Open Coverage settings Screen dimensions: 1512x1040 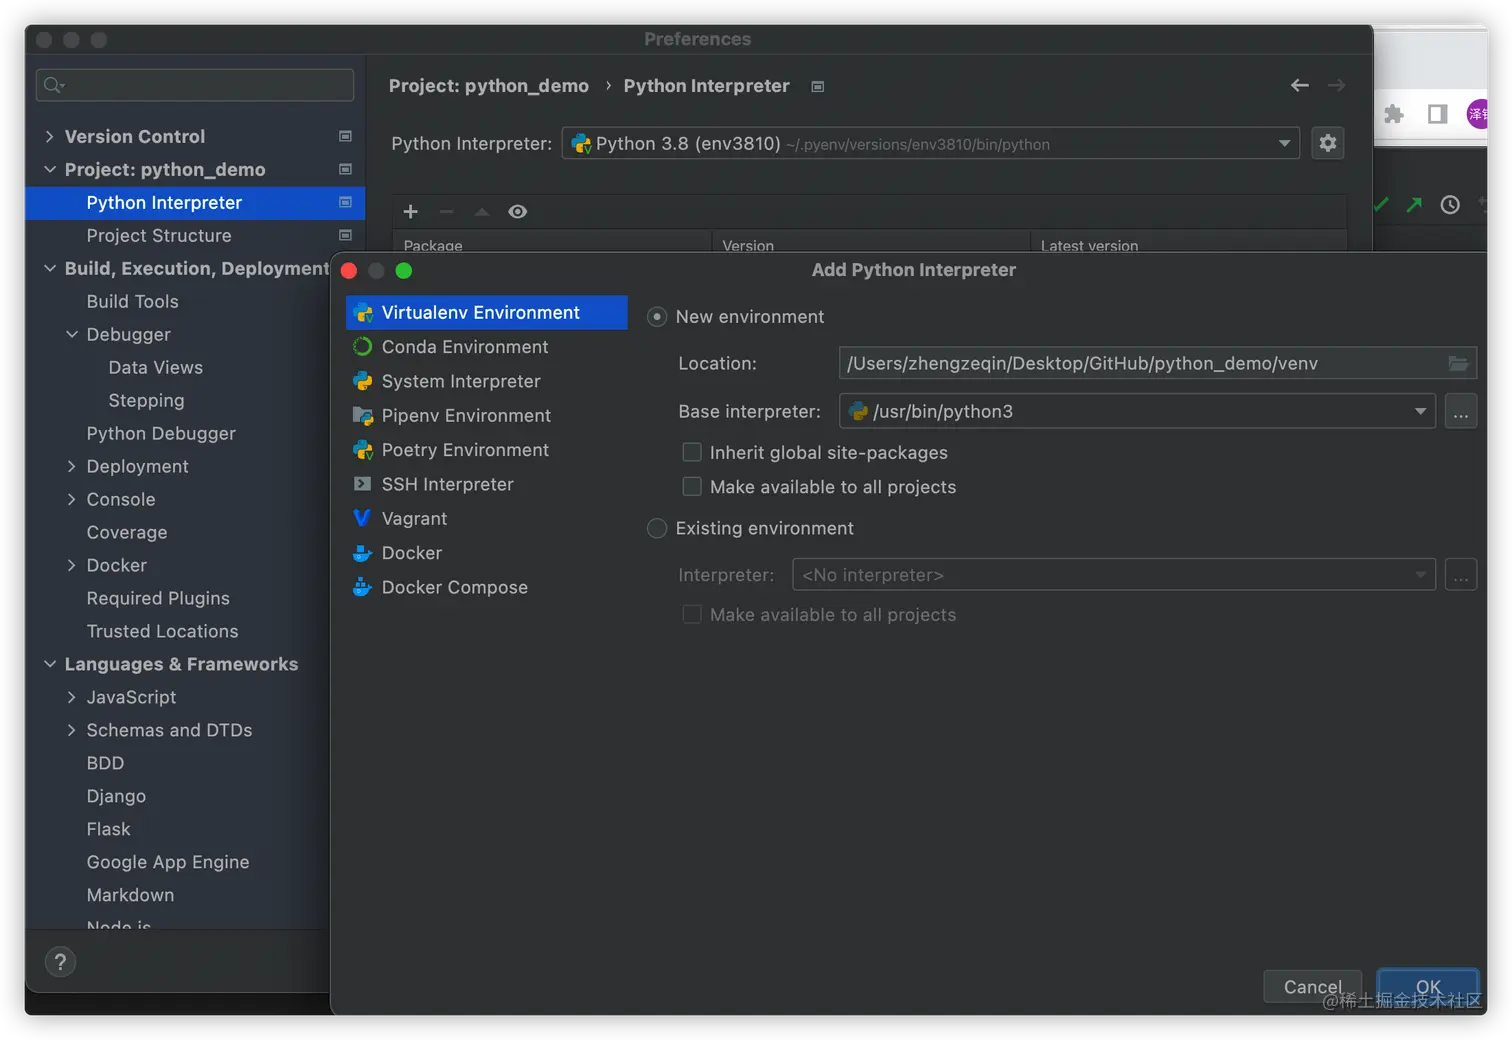pos(127,532)
